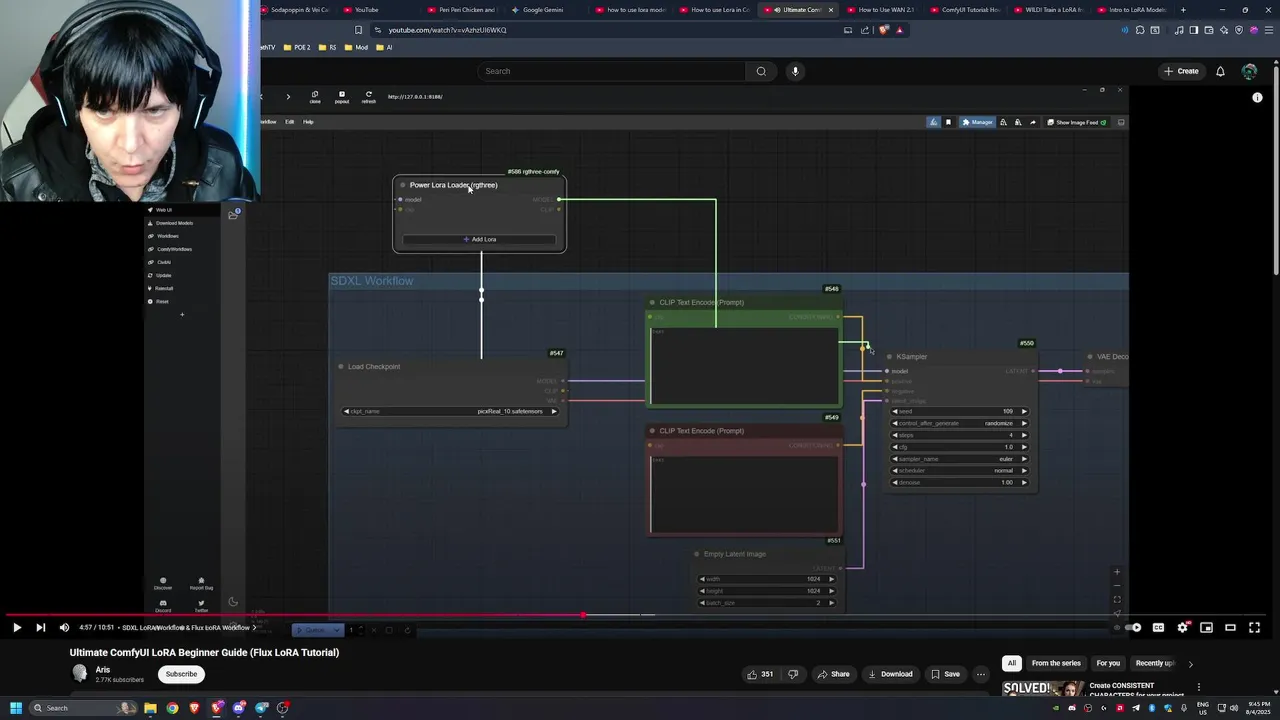The height and width of the screenshot is (720, 1280).
Task: Open the sampler_name dropdown in KSampler
Action: click(x=959, y=458)
